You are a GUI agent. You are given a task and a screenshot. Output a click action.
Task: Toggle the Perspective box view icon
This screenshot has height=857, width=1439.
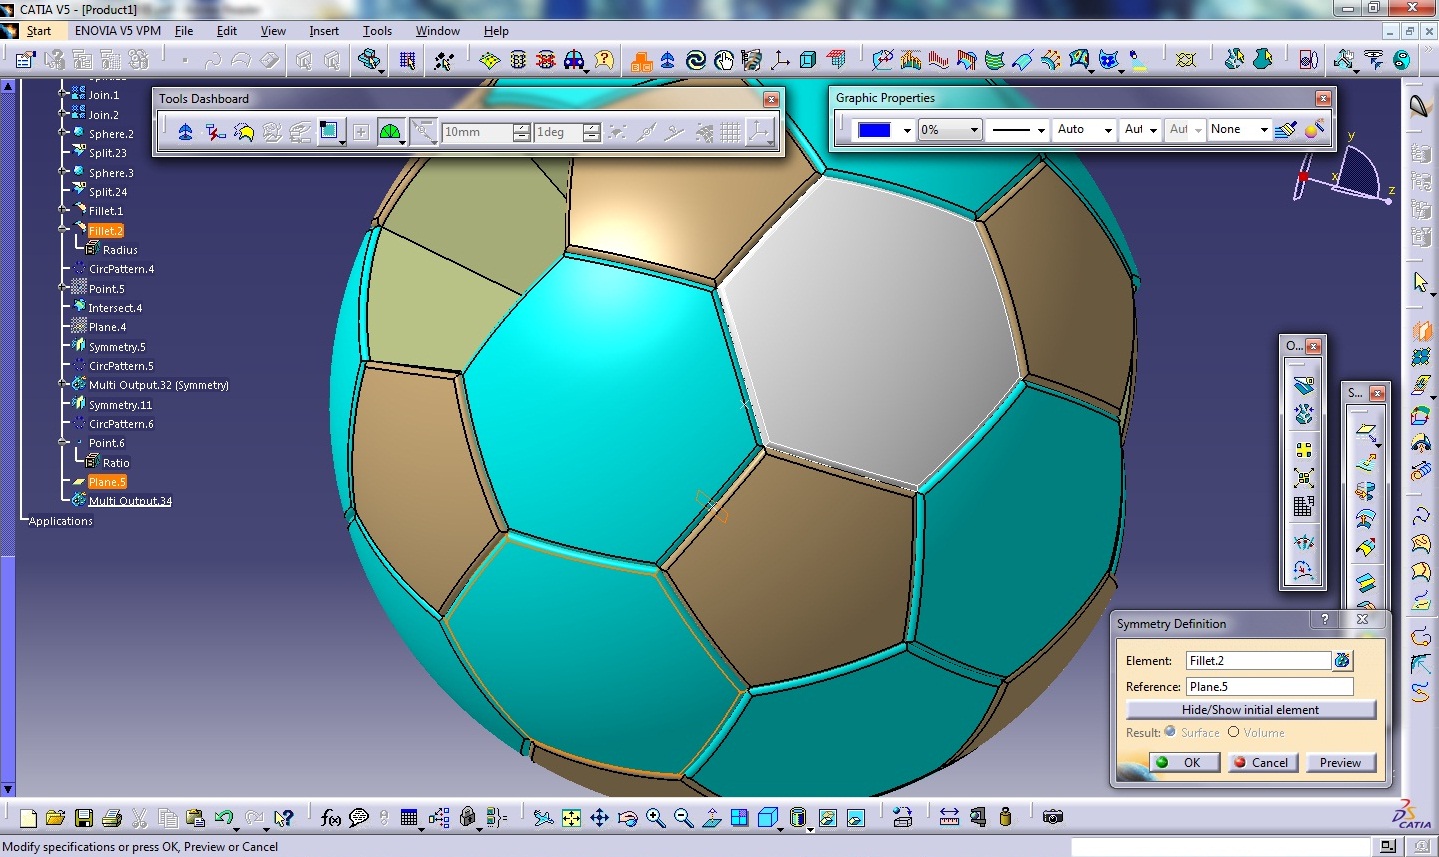point(767,818)
